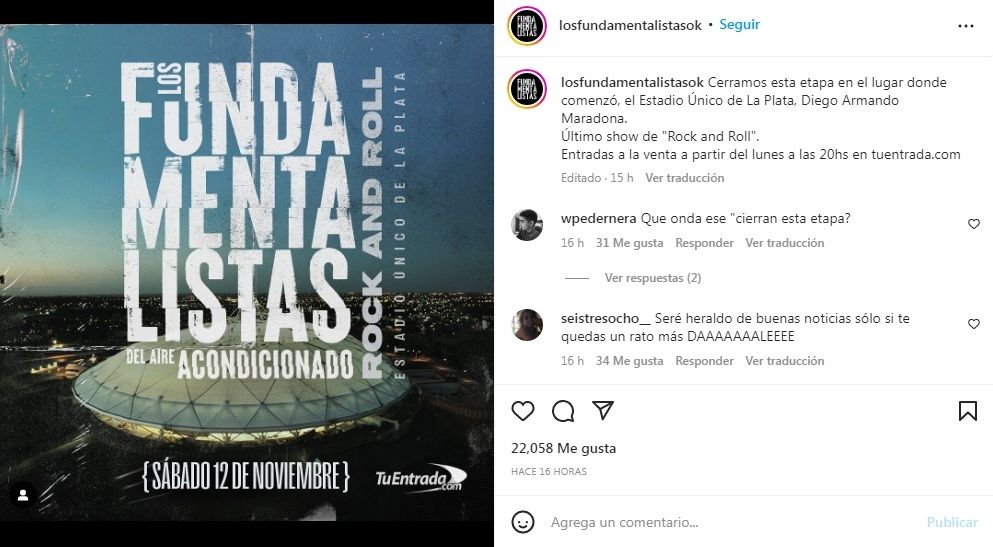Like wpedernera's comment with its heart
Viewport: 993px width, 547px height.
(x=974, y=224)
